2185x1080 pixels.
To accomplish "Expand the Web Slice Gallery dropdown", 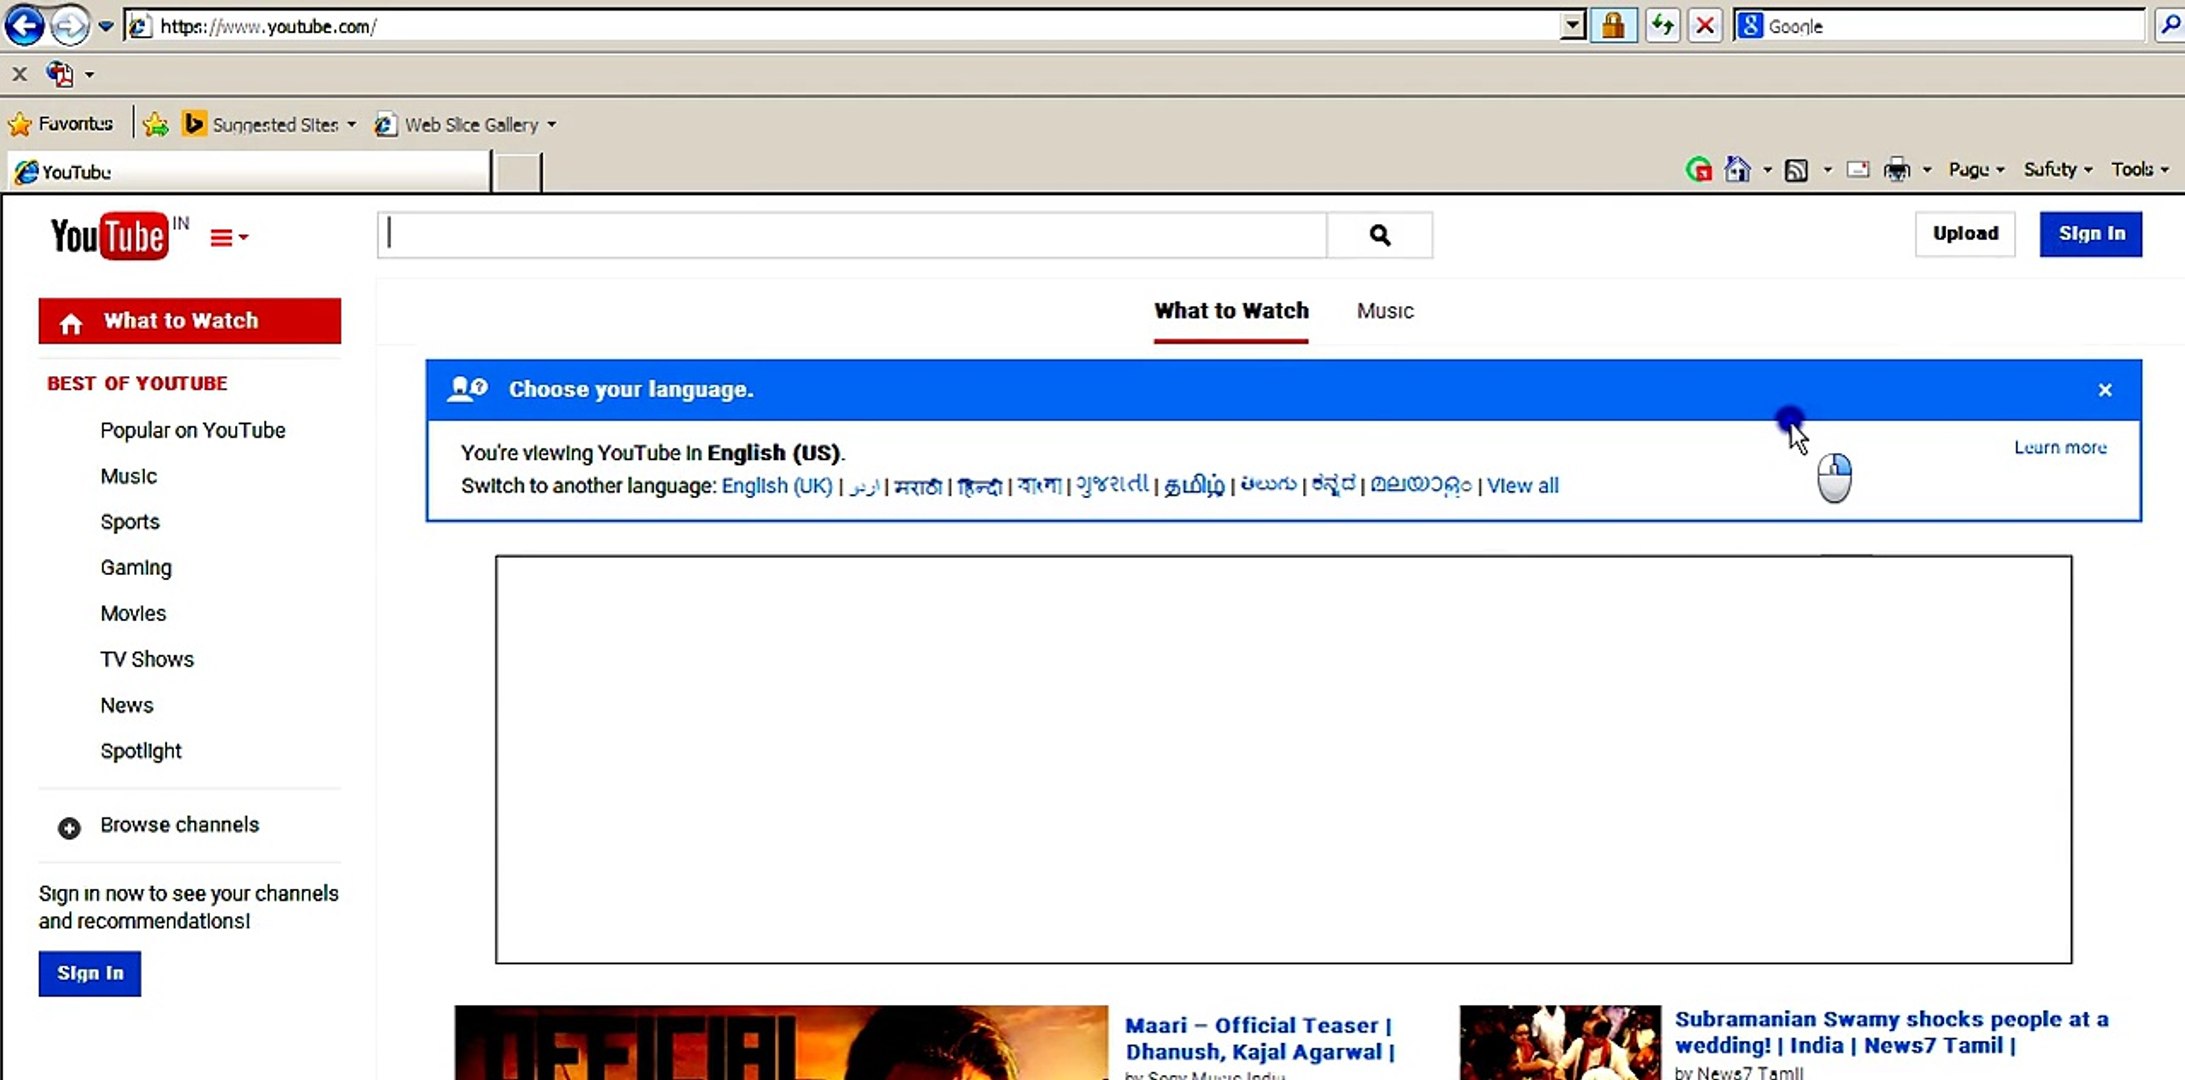I will point(551,124).
